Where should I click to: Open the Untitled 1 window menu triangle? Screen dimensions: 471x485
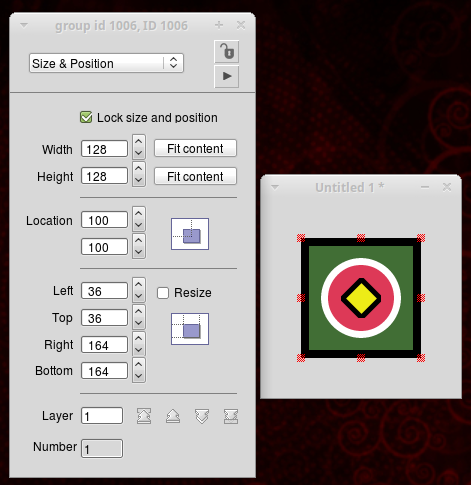click(275, 187)
